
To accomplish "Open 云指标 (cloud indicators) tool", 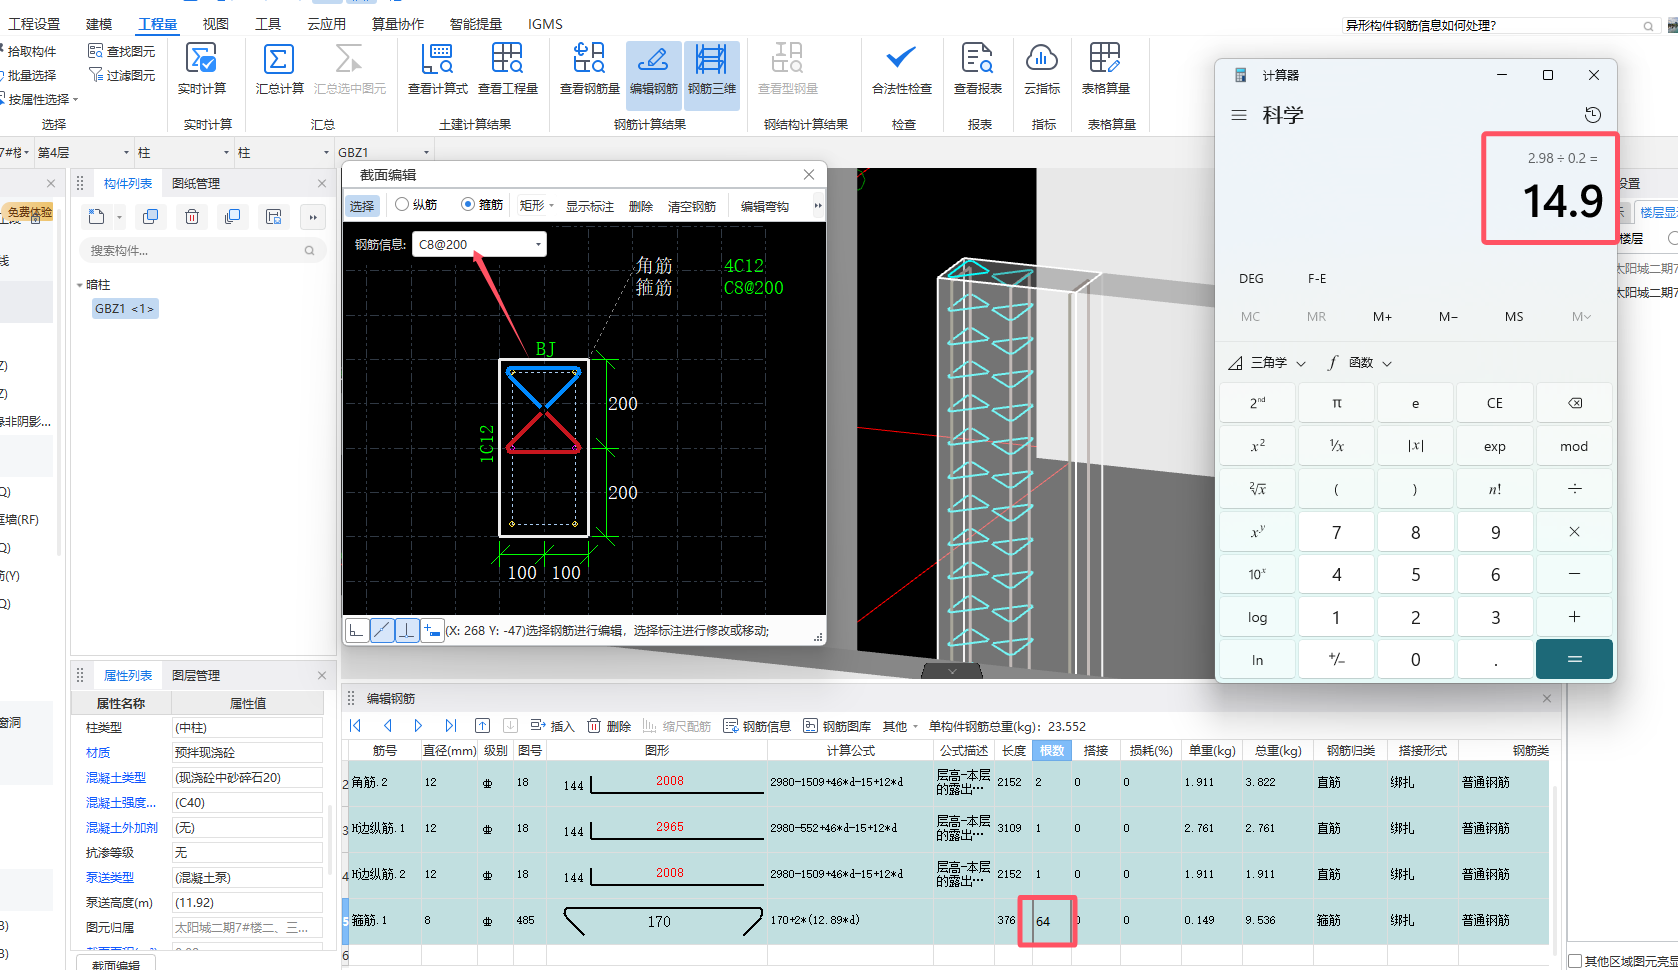I will [x=1041, y=70].
